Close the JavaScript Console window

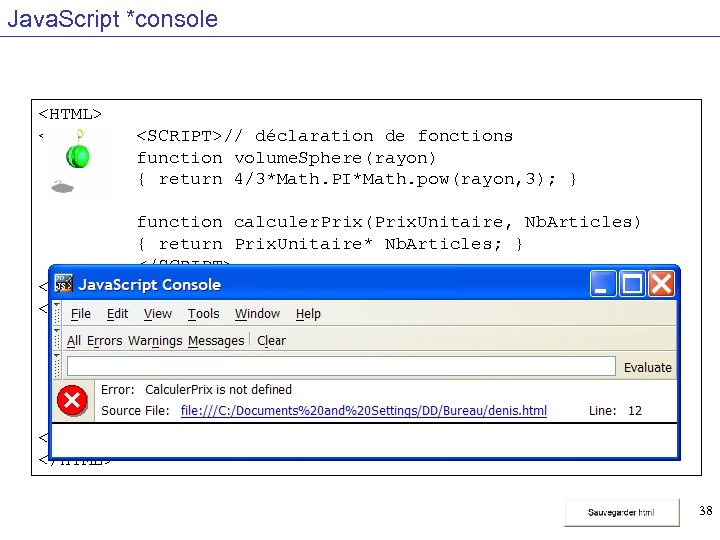661,283
